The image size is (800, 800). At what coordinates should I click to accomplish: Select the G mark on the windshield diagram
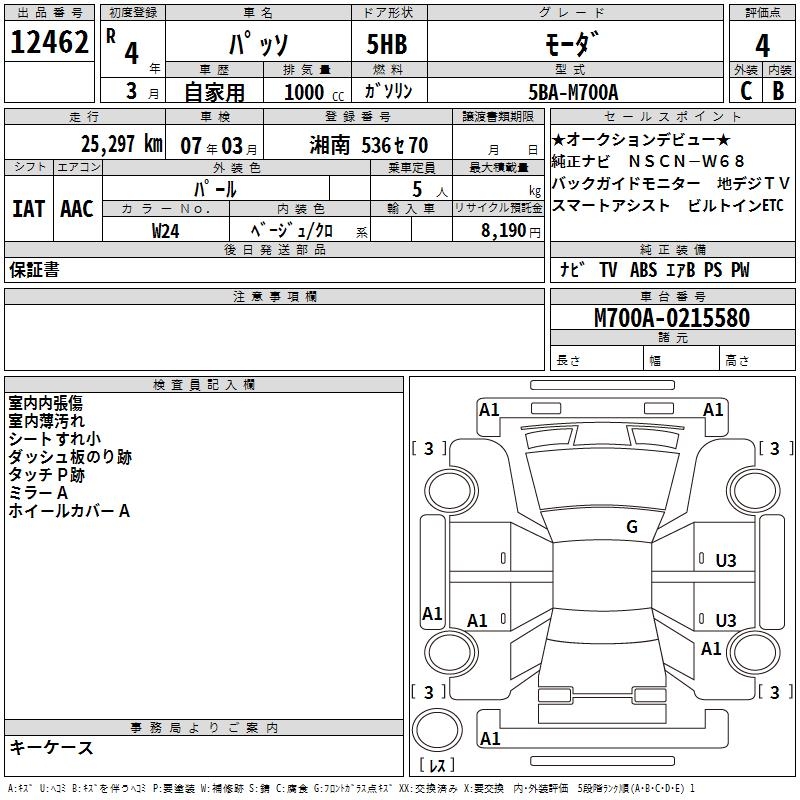(632, 526)
